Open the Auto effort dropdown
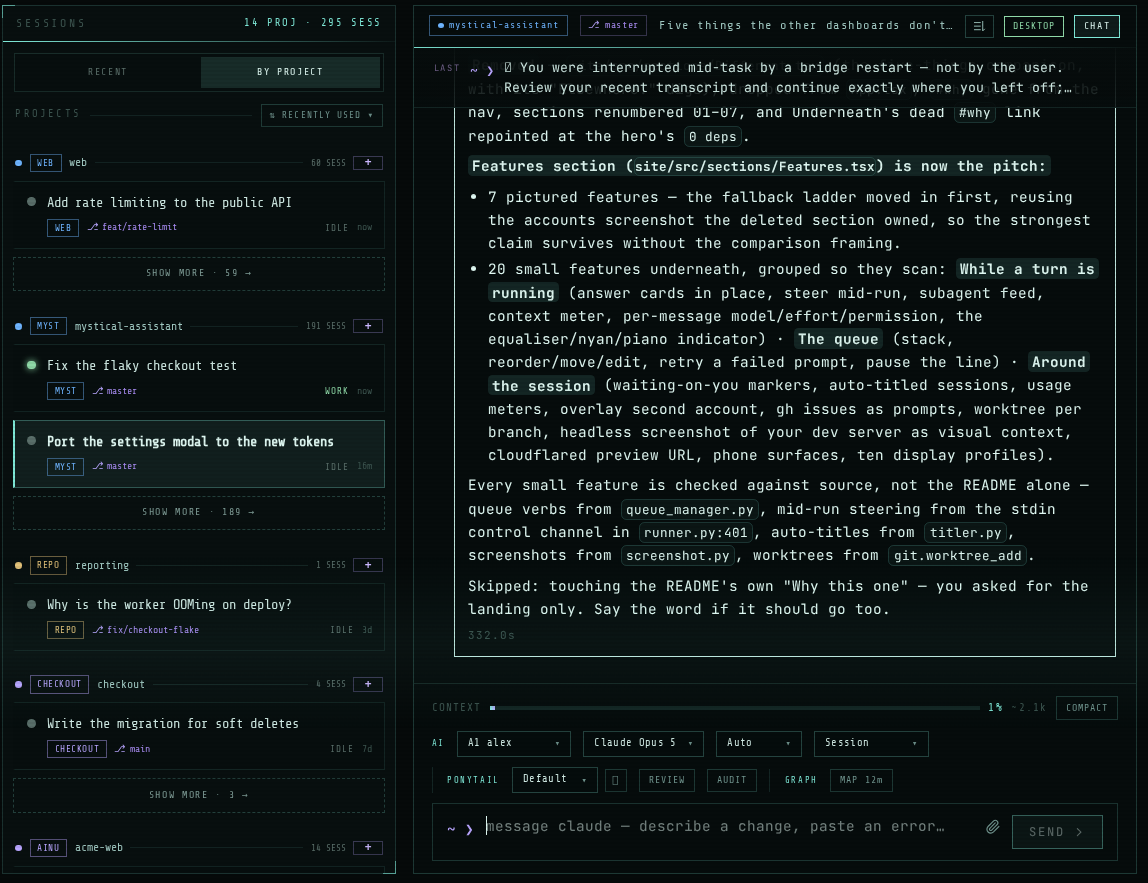The image size is (1148, 883). coord(758,743)
